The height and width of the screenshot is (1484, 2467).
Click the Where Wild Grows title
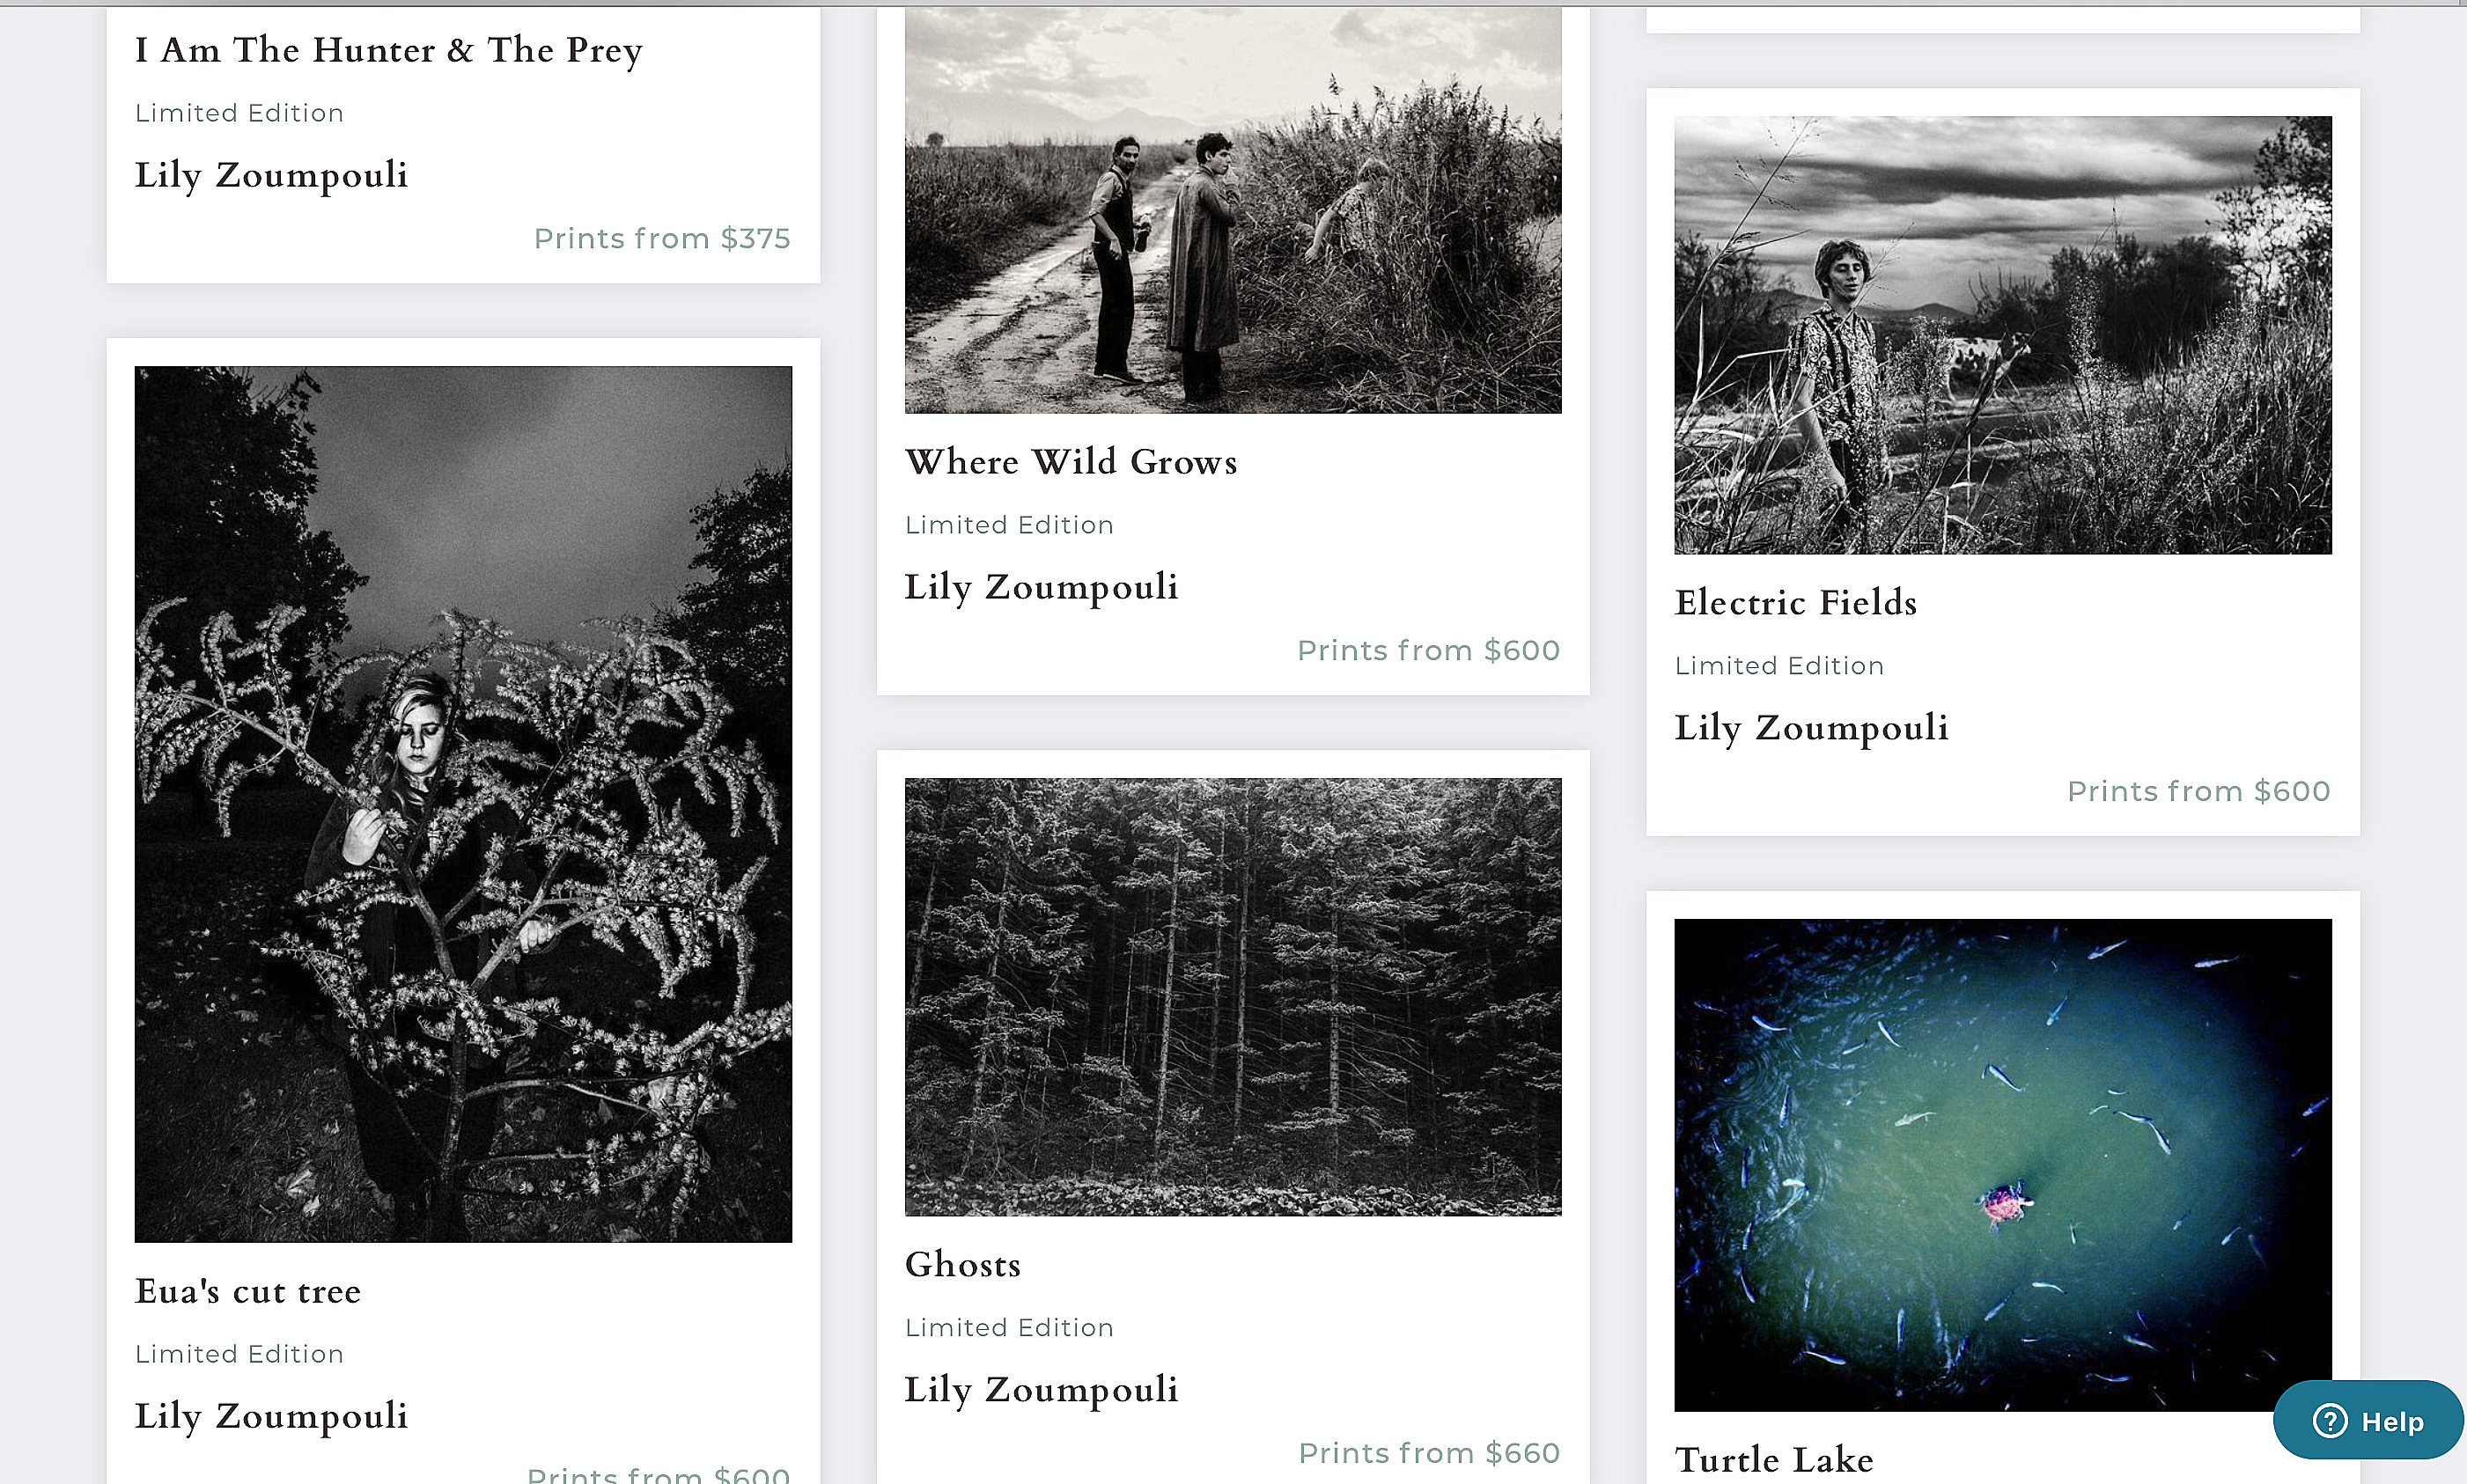[1071, 462]
